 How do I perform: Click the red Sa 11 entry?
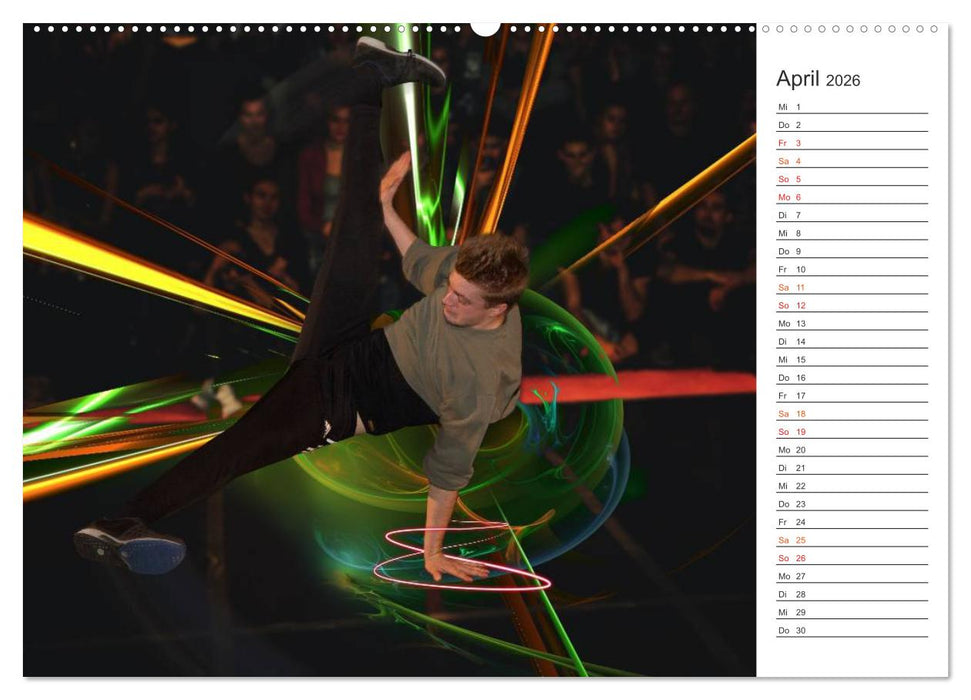coord(790,286)
